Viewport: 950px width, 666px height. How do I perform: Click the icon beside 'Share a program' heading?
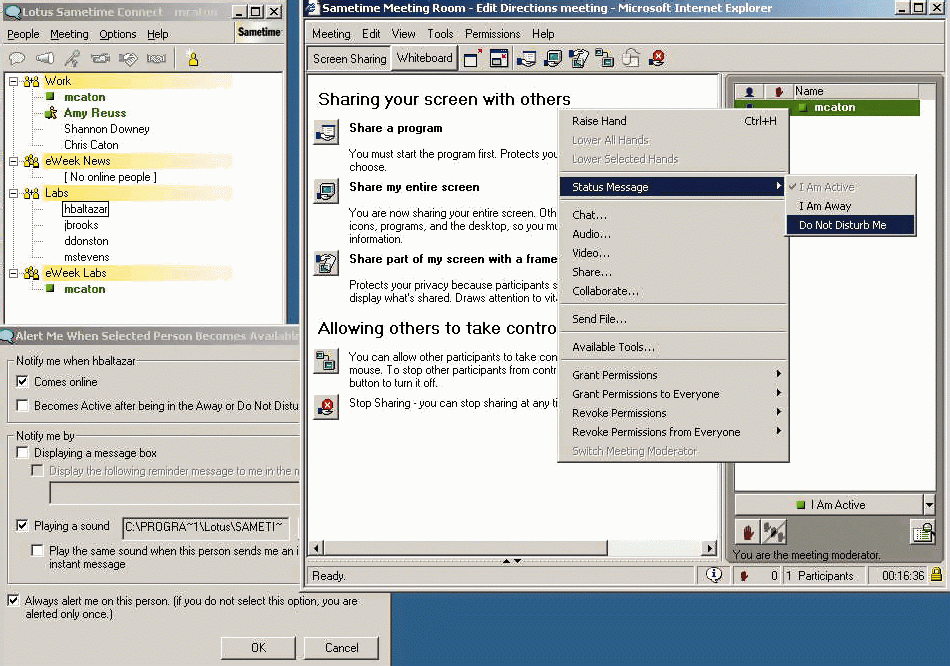pyautogui.click(x=326, y=132)
